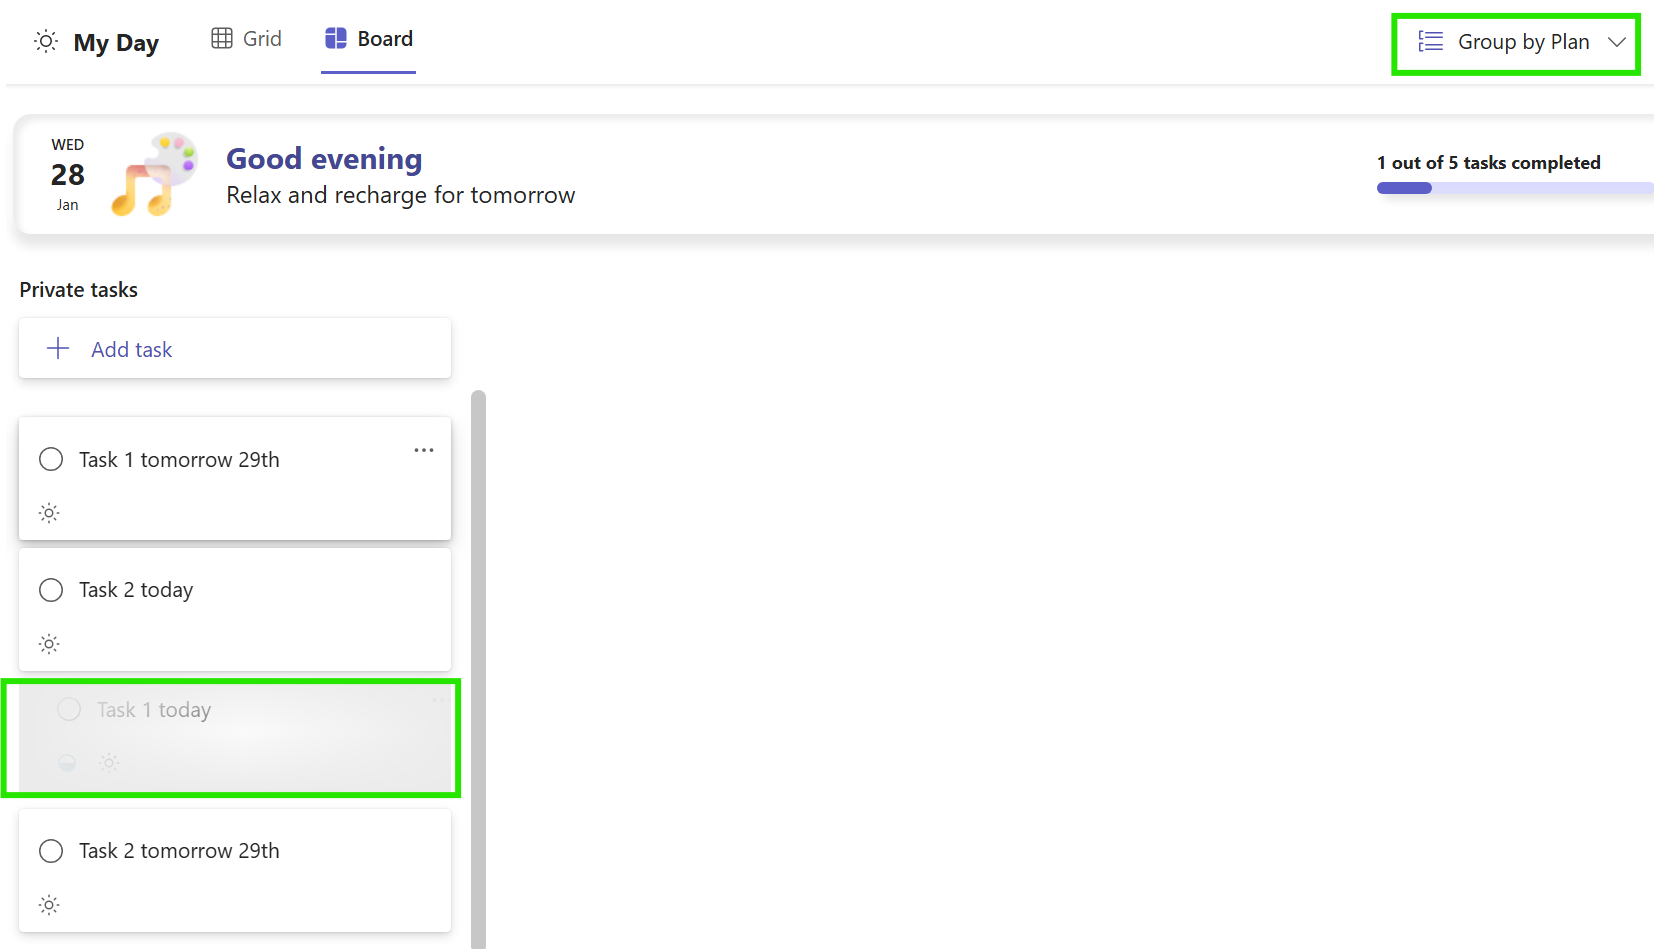
Task: Complete Task 1 today via its circle
Action: (69, 709)
